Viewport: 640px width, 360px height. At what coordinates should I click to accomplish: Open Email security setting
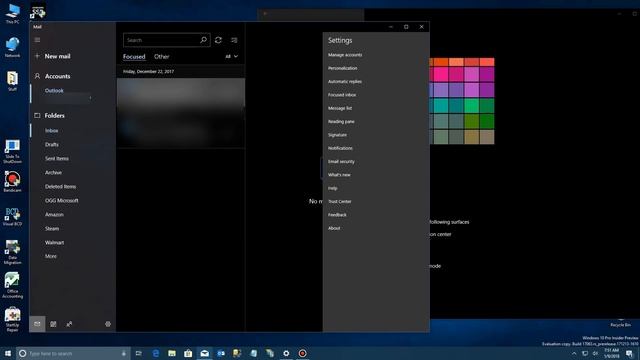tap(341, 162)
